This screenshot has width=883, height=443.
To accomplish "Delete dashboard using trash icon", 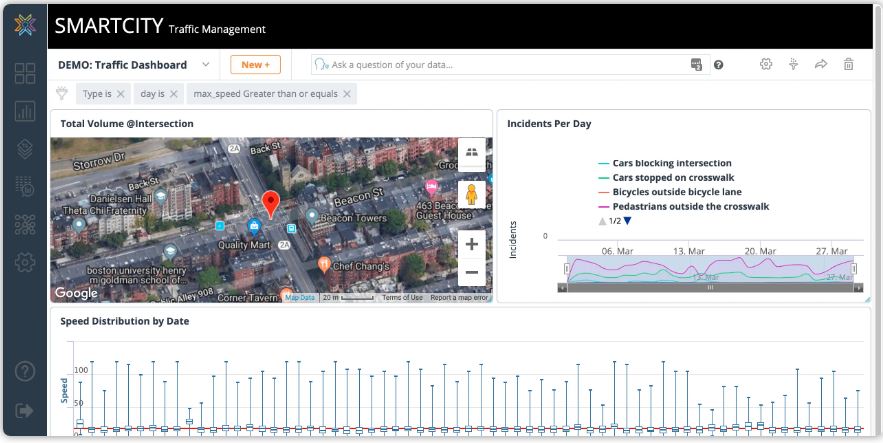I will point(848,64).
